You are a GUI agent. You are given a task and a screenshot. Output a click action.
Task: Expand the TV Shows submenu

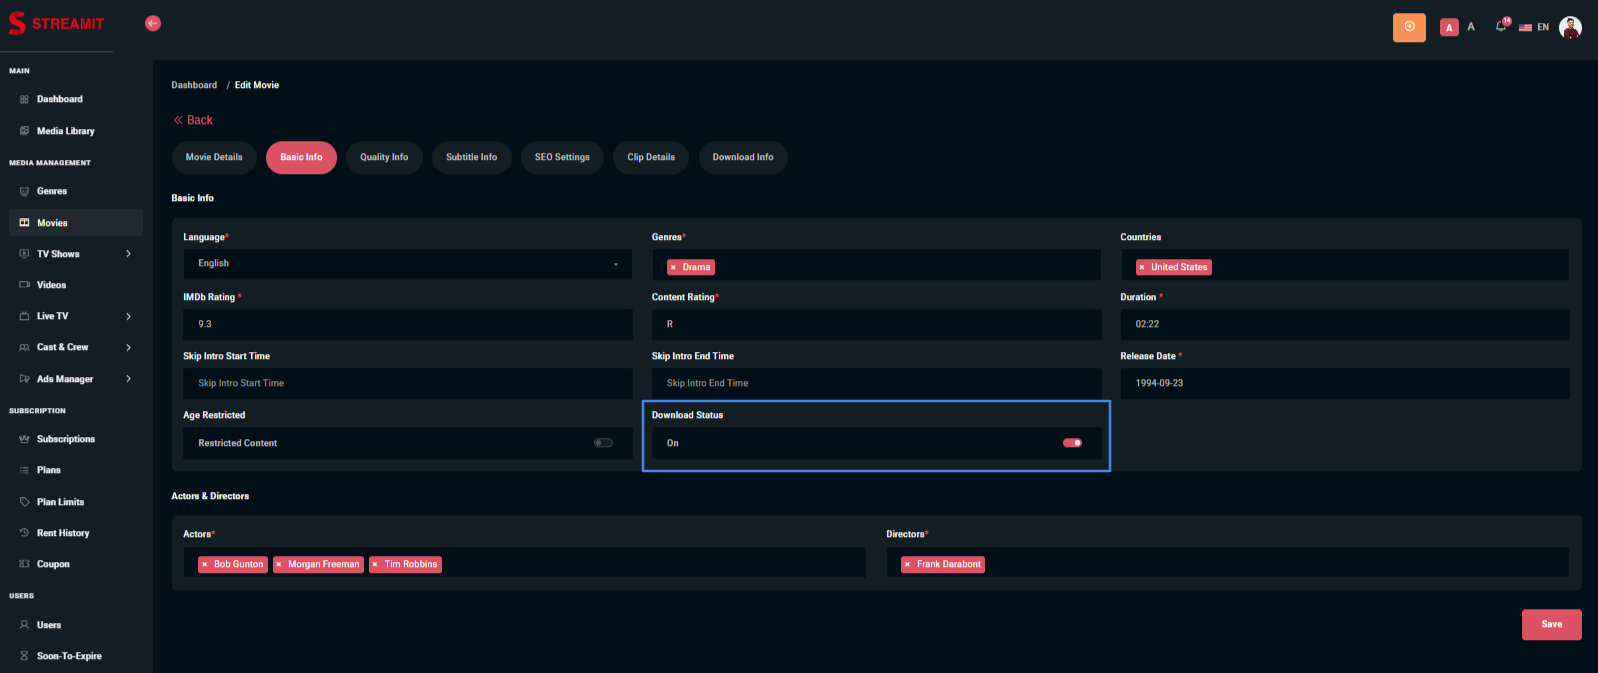click(x=128, y=254)
